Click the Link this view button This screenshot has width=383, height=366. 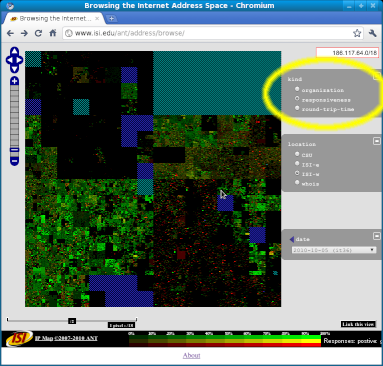(x=358, y=324)
